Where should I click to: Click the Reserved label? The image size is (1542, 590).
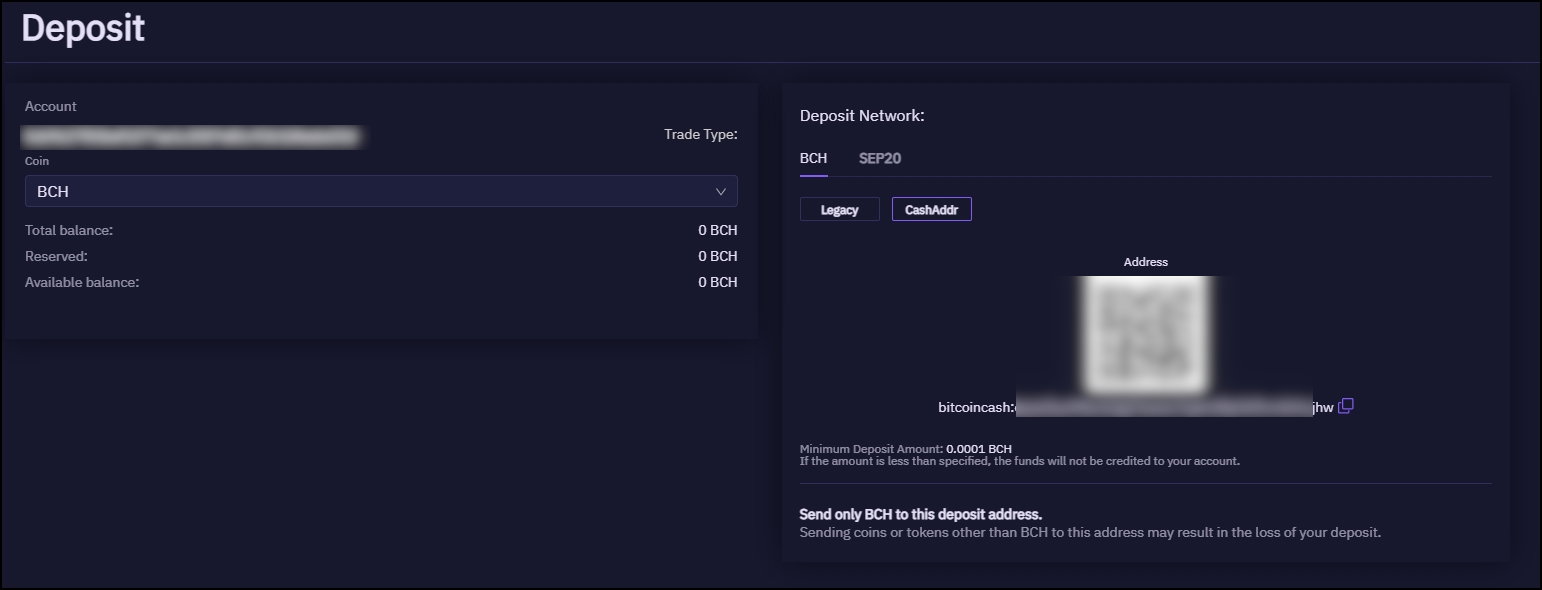pyautogui.click(x=56, y=257)
